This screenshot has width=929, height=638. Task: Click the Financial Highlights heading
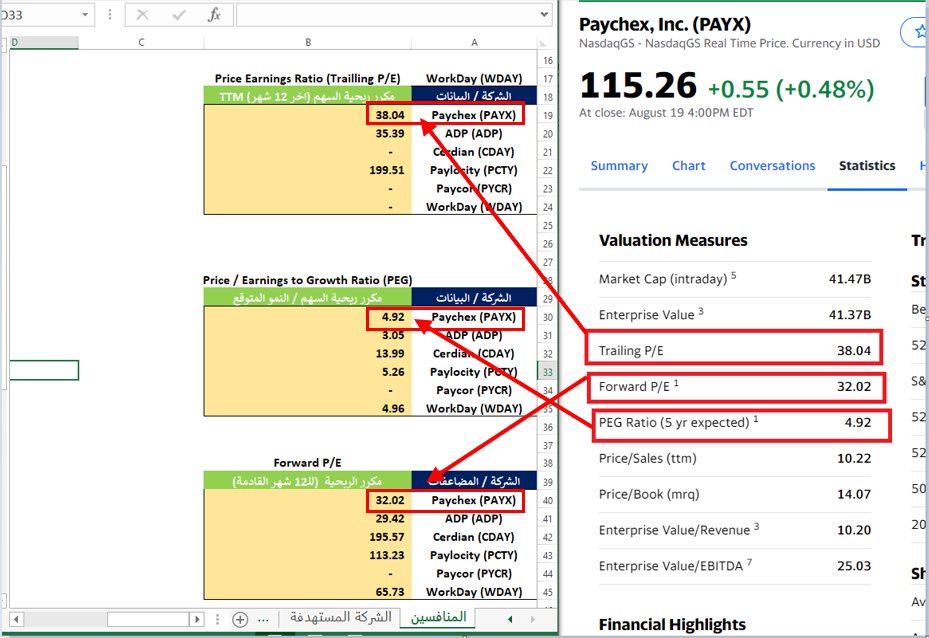pyautogui.click(x=672, y=624)
